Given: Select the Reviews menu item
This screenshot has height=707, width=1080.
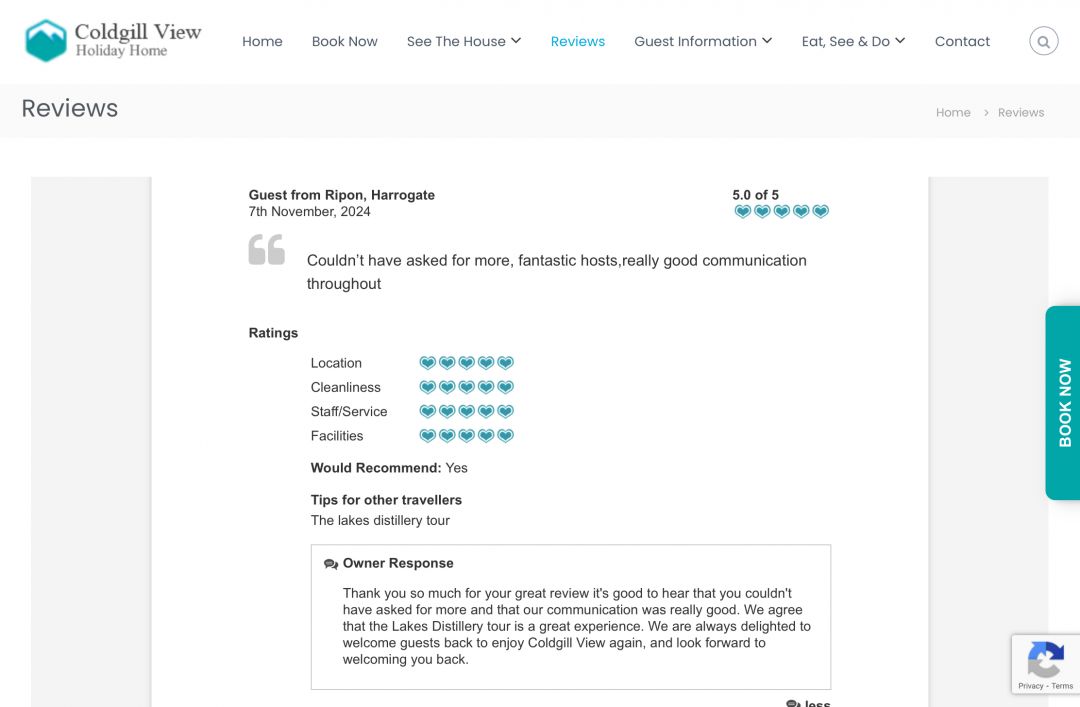Looking at the screenshot, I should 578,41.
